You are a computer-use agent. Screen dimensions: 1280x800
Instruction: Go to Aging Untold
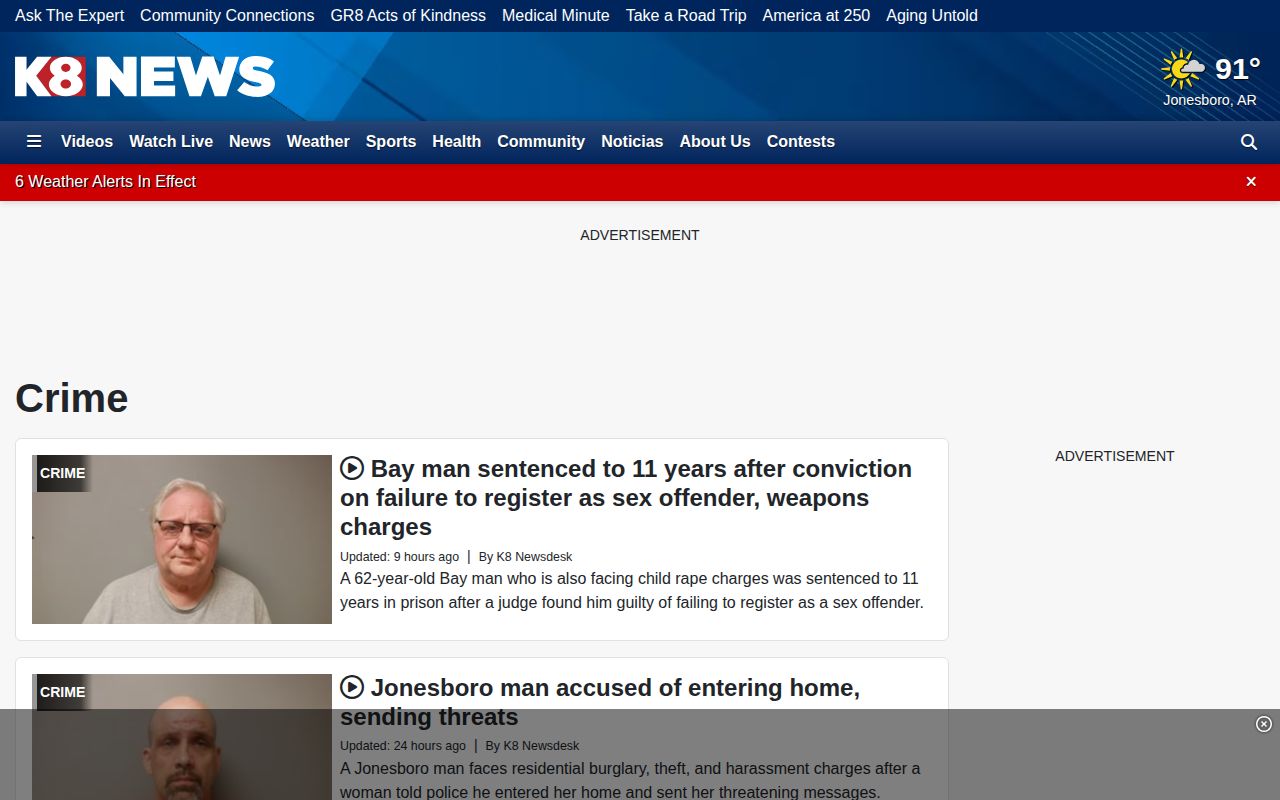(x=932, y=15)
